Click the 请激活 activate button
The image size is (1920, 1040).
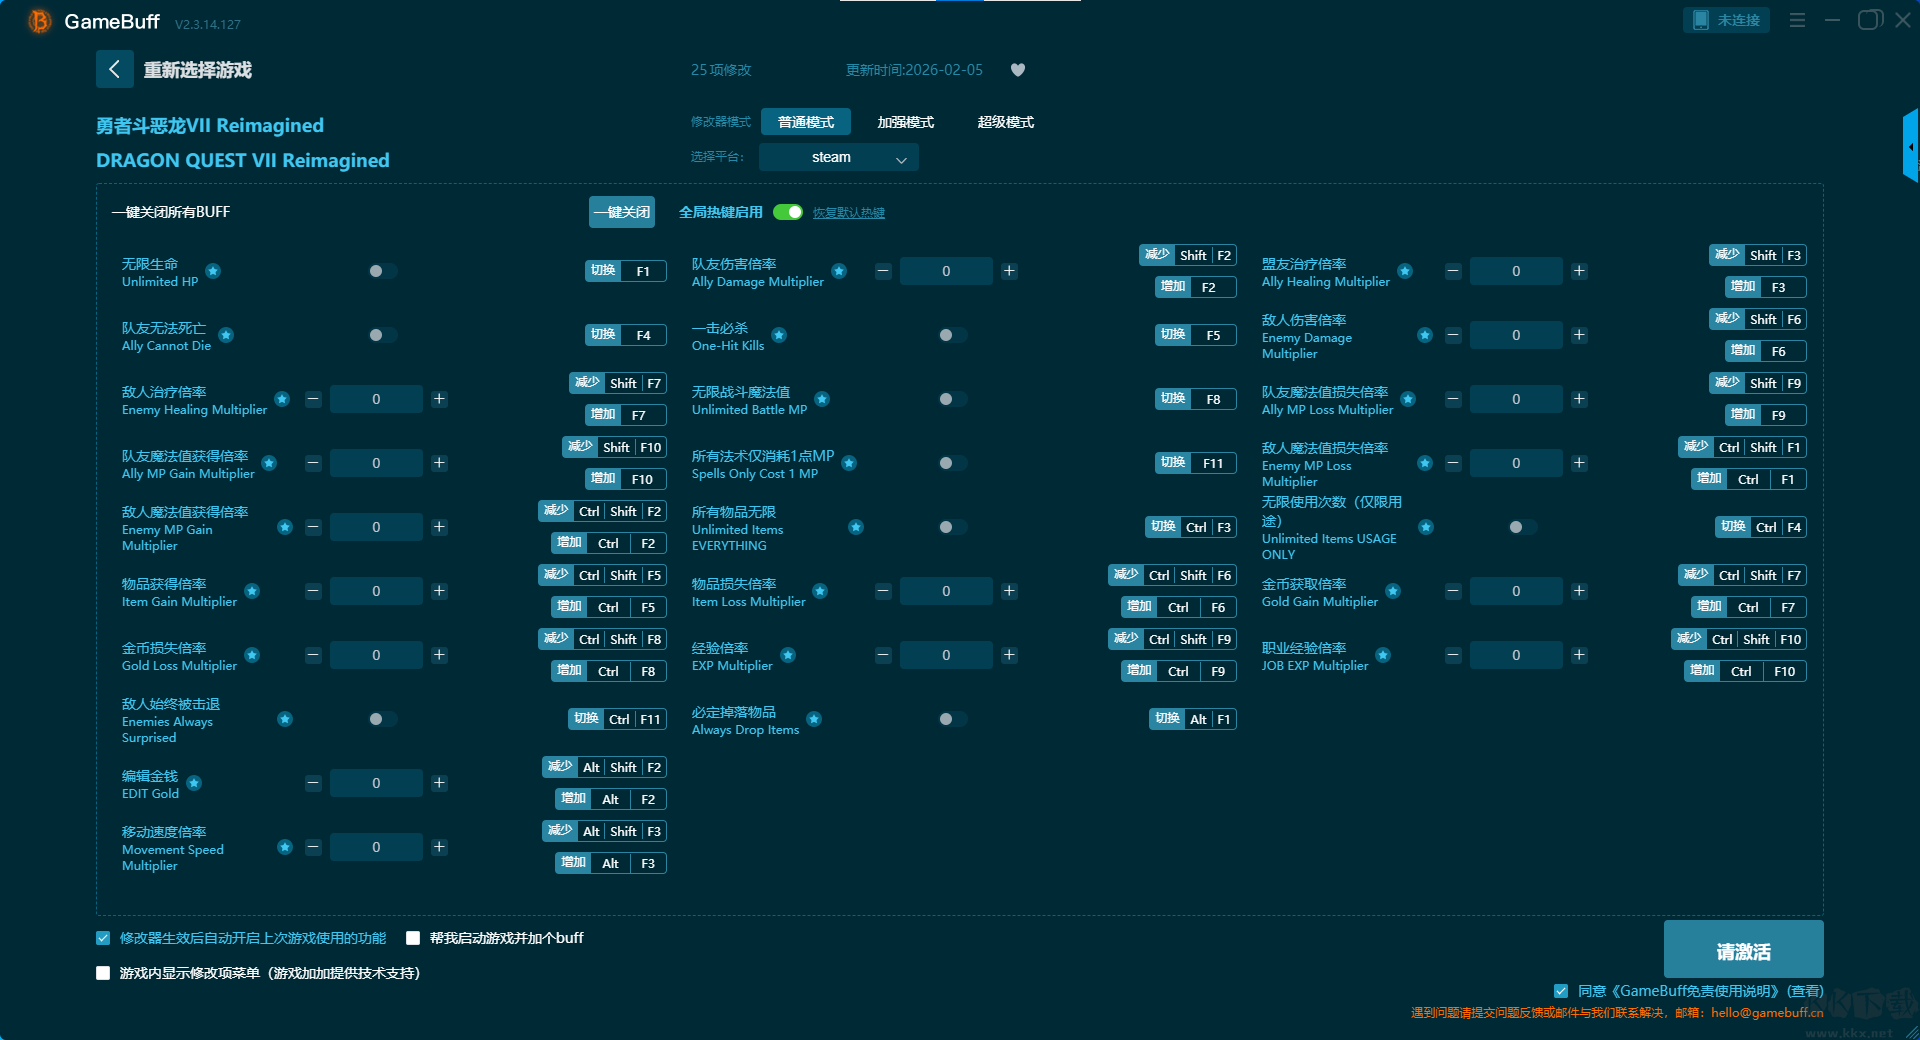coord(1743,951)
